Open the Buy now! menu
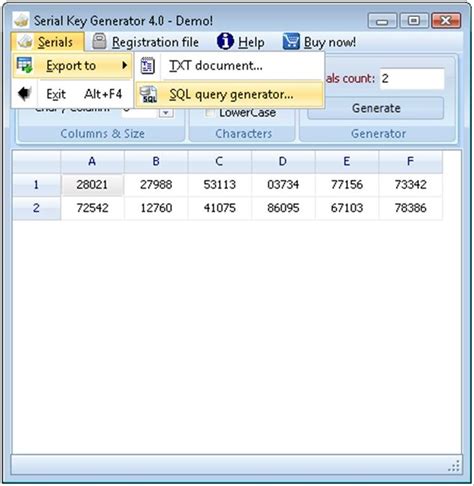The image size is (474, 486). click(319, 42)
